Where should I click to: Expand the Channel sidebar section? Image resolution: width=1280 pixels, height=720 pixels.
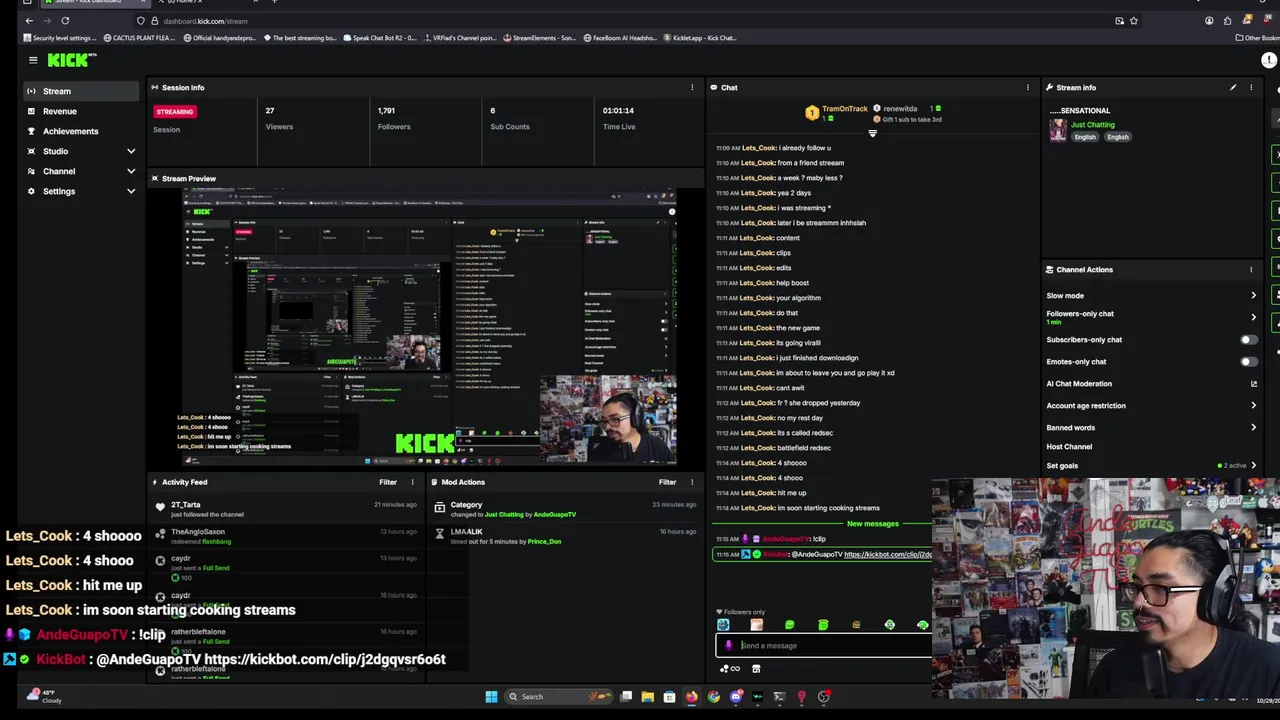[x=82, y=171]
